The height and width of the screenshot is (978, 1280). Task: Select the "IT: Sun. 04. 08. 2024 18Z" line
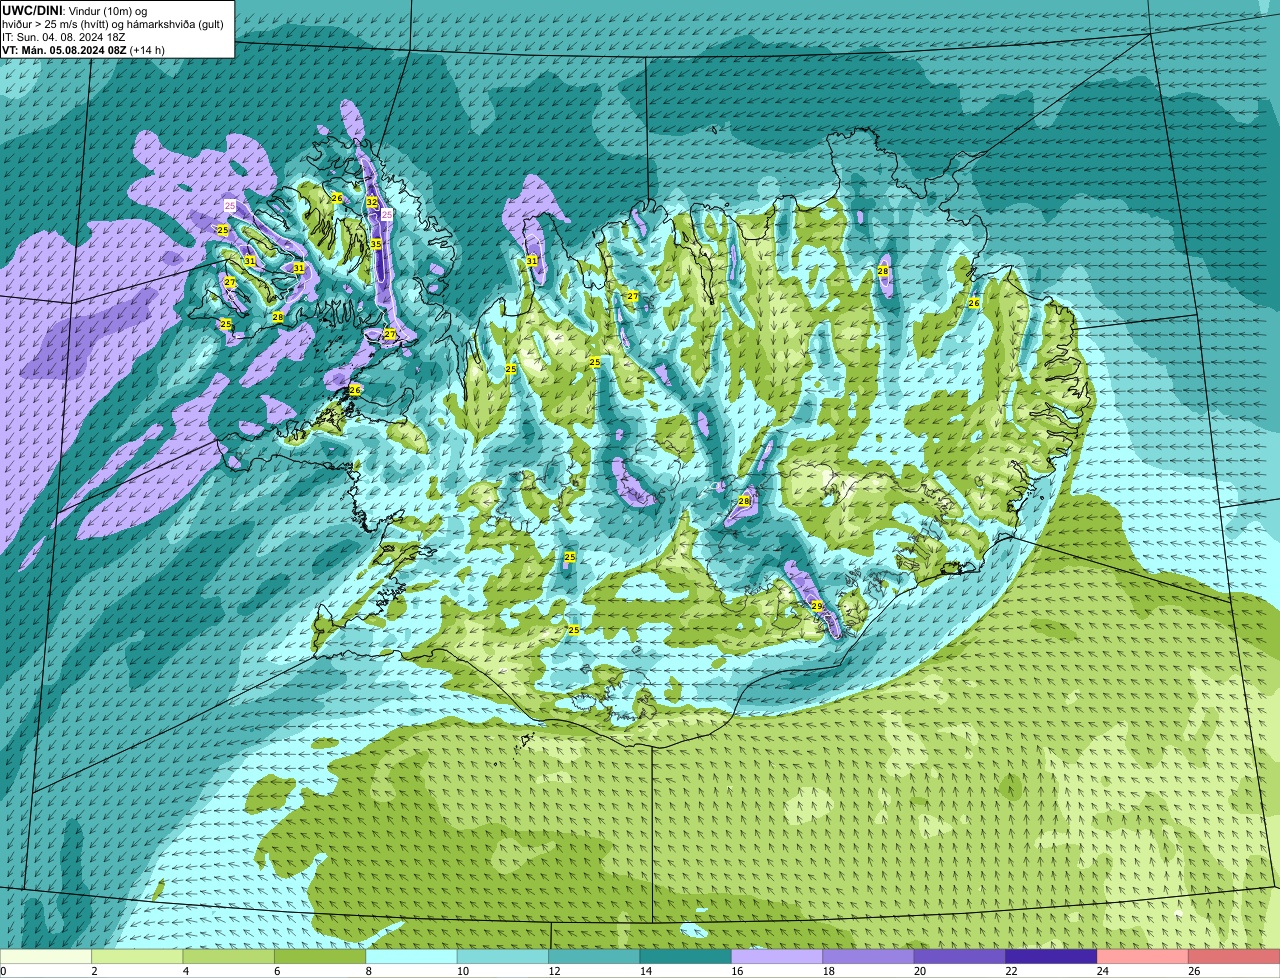pyautogui.click(x=63, y=37)
